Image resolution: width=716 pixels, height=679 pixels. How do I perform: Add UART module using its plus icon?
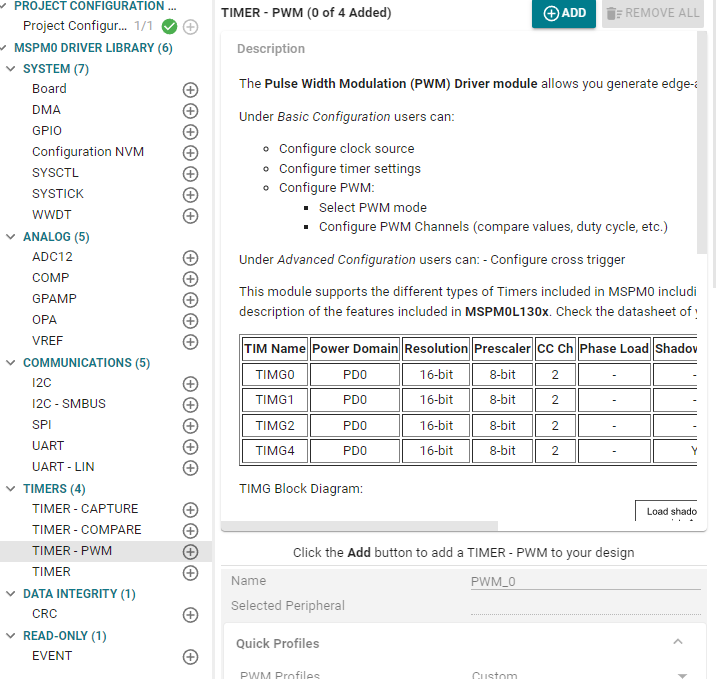click(x=190, y=446)
